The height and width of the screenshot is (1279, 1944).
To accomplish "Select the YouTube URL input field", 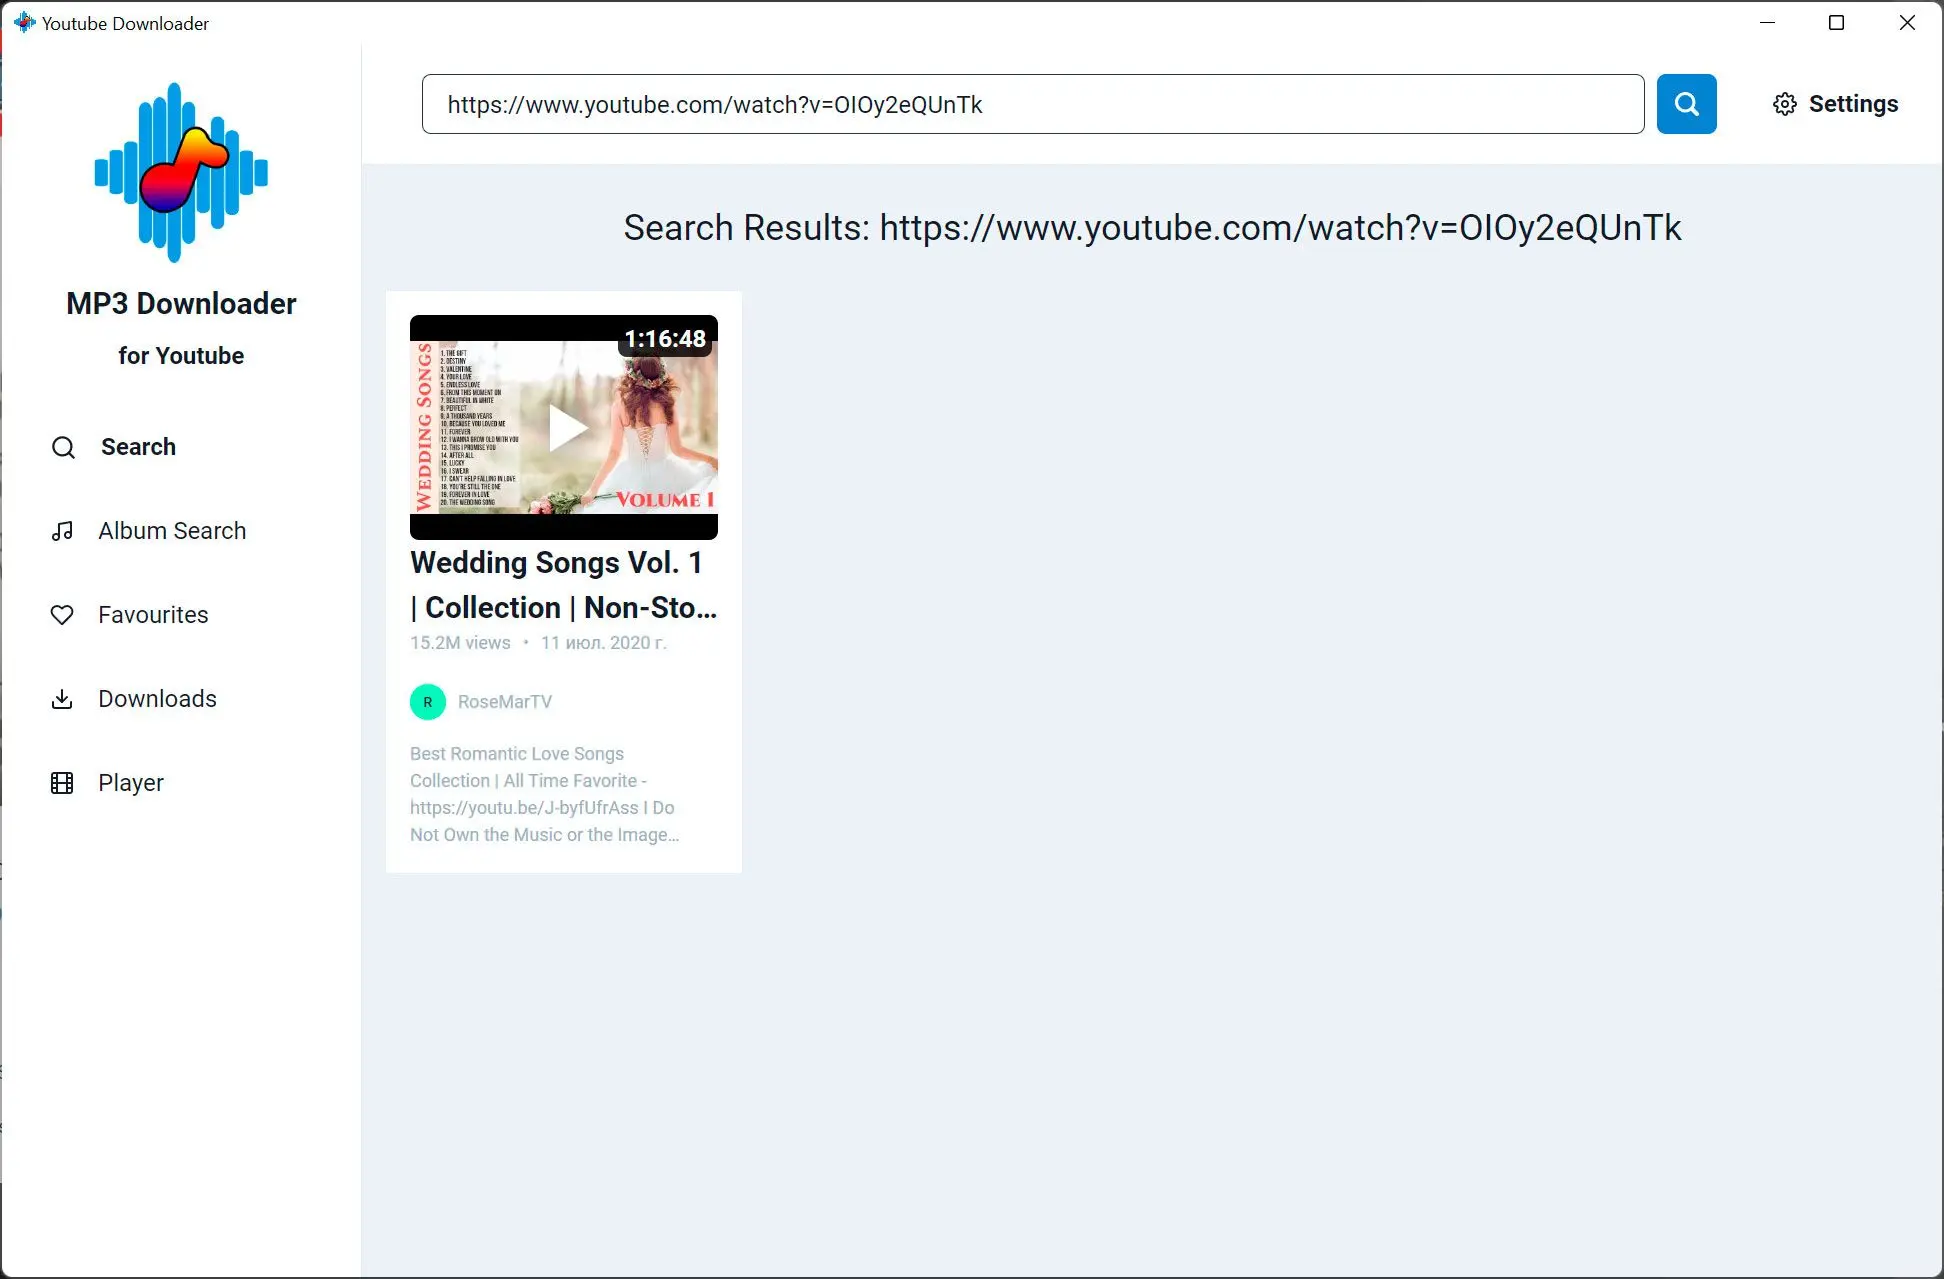I will click(x=1033, y=103).
